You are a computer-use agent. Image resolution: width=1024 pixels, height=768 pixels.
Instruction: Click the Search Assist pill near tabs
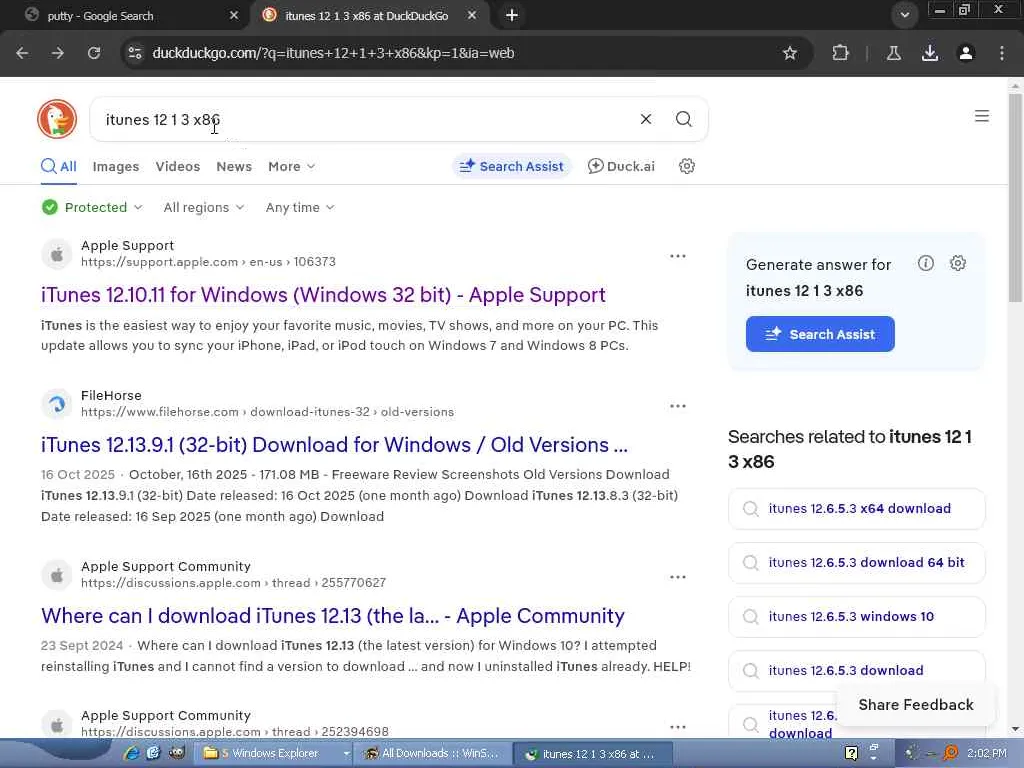(x=511, y=167)
